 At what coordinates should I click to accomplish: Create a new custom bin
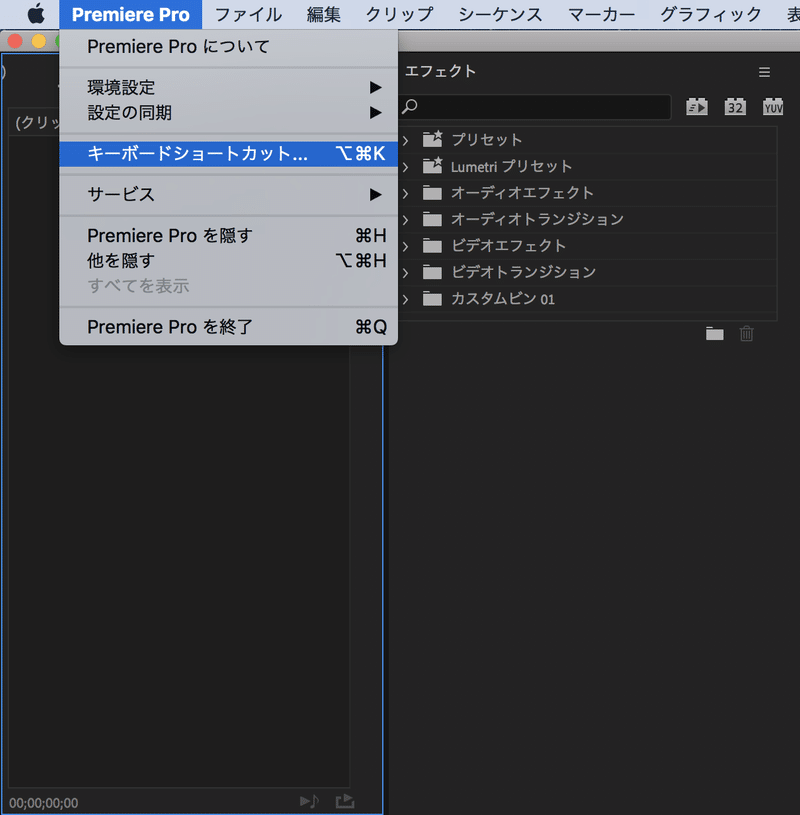[715, 333]
